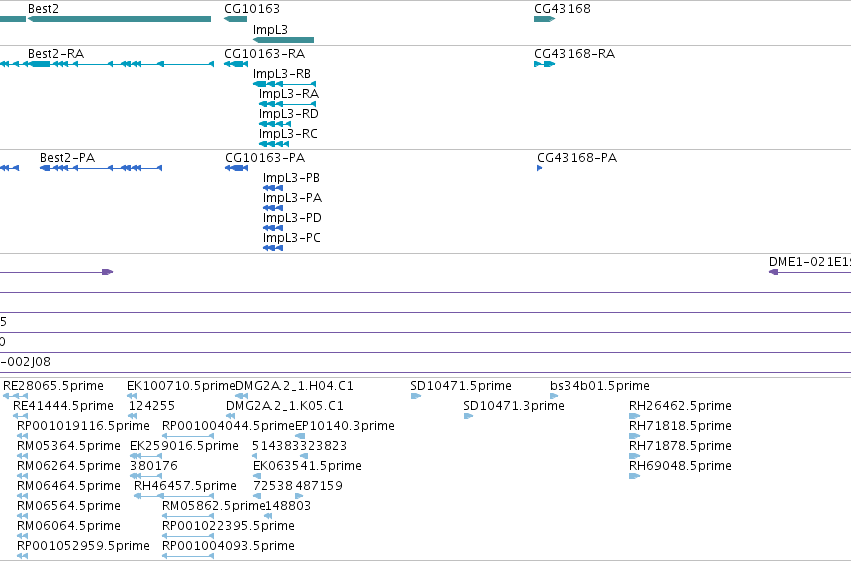Select RP001004044.5prime EST
The height and width of the screenshot is (561, 851).
click(x=188, y=436)
